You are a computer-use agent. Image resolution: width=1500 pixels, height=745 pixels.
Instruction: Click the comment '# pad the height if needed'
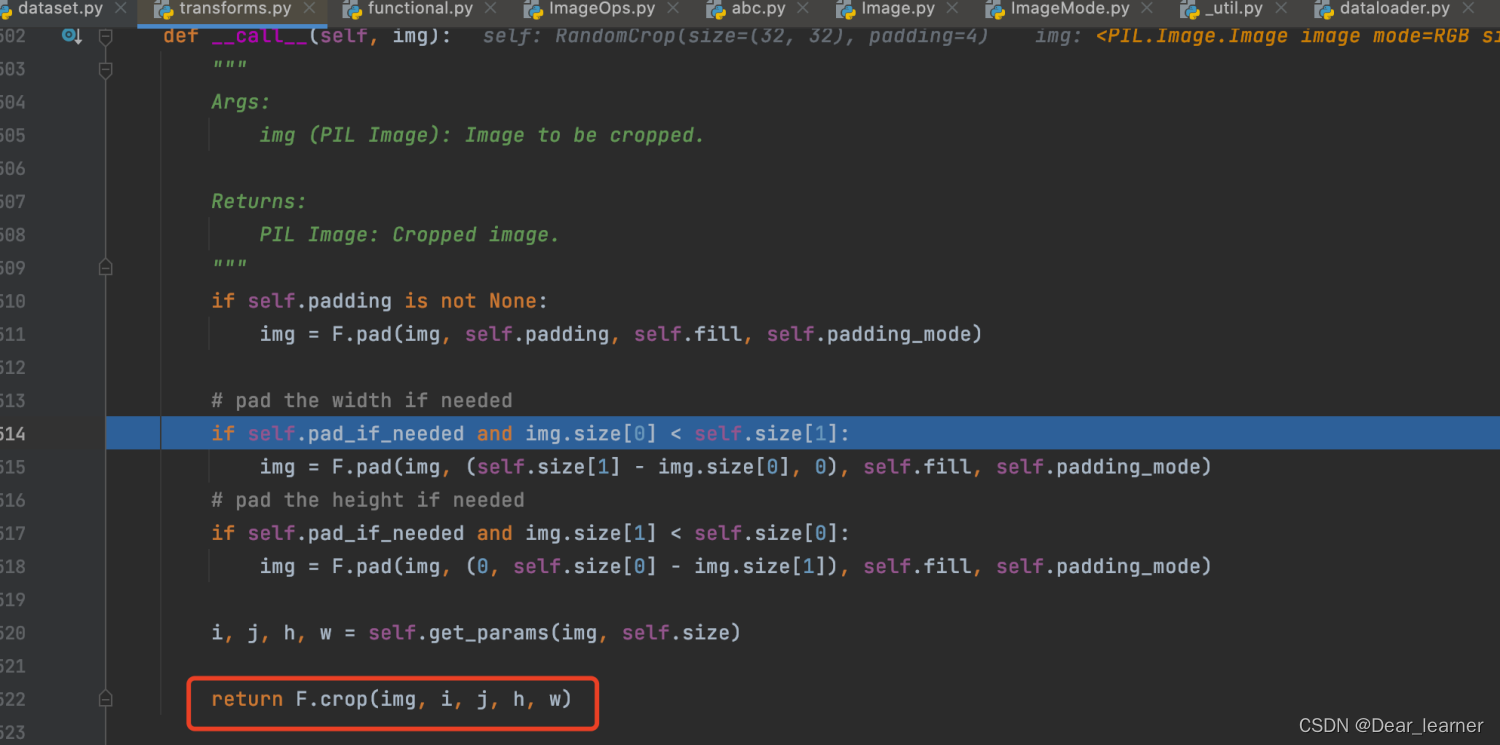pyautogui.click(x=368, y=500)
